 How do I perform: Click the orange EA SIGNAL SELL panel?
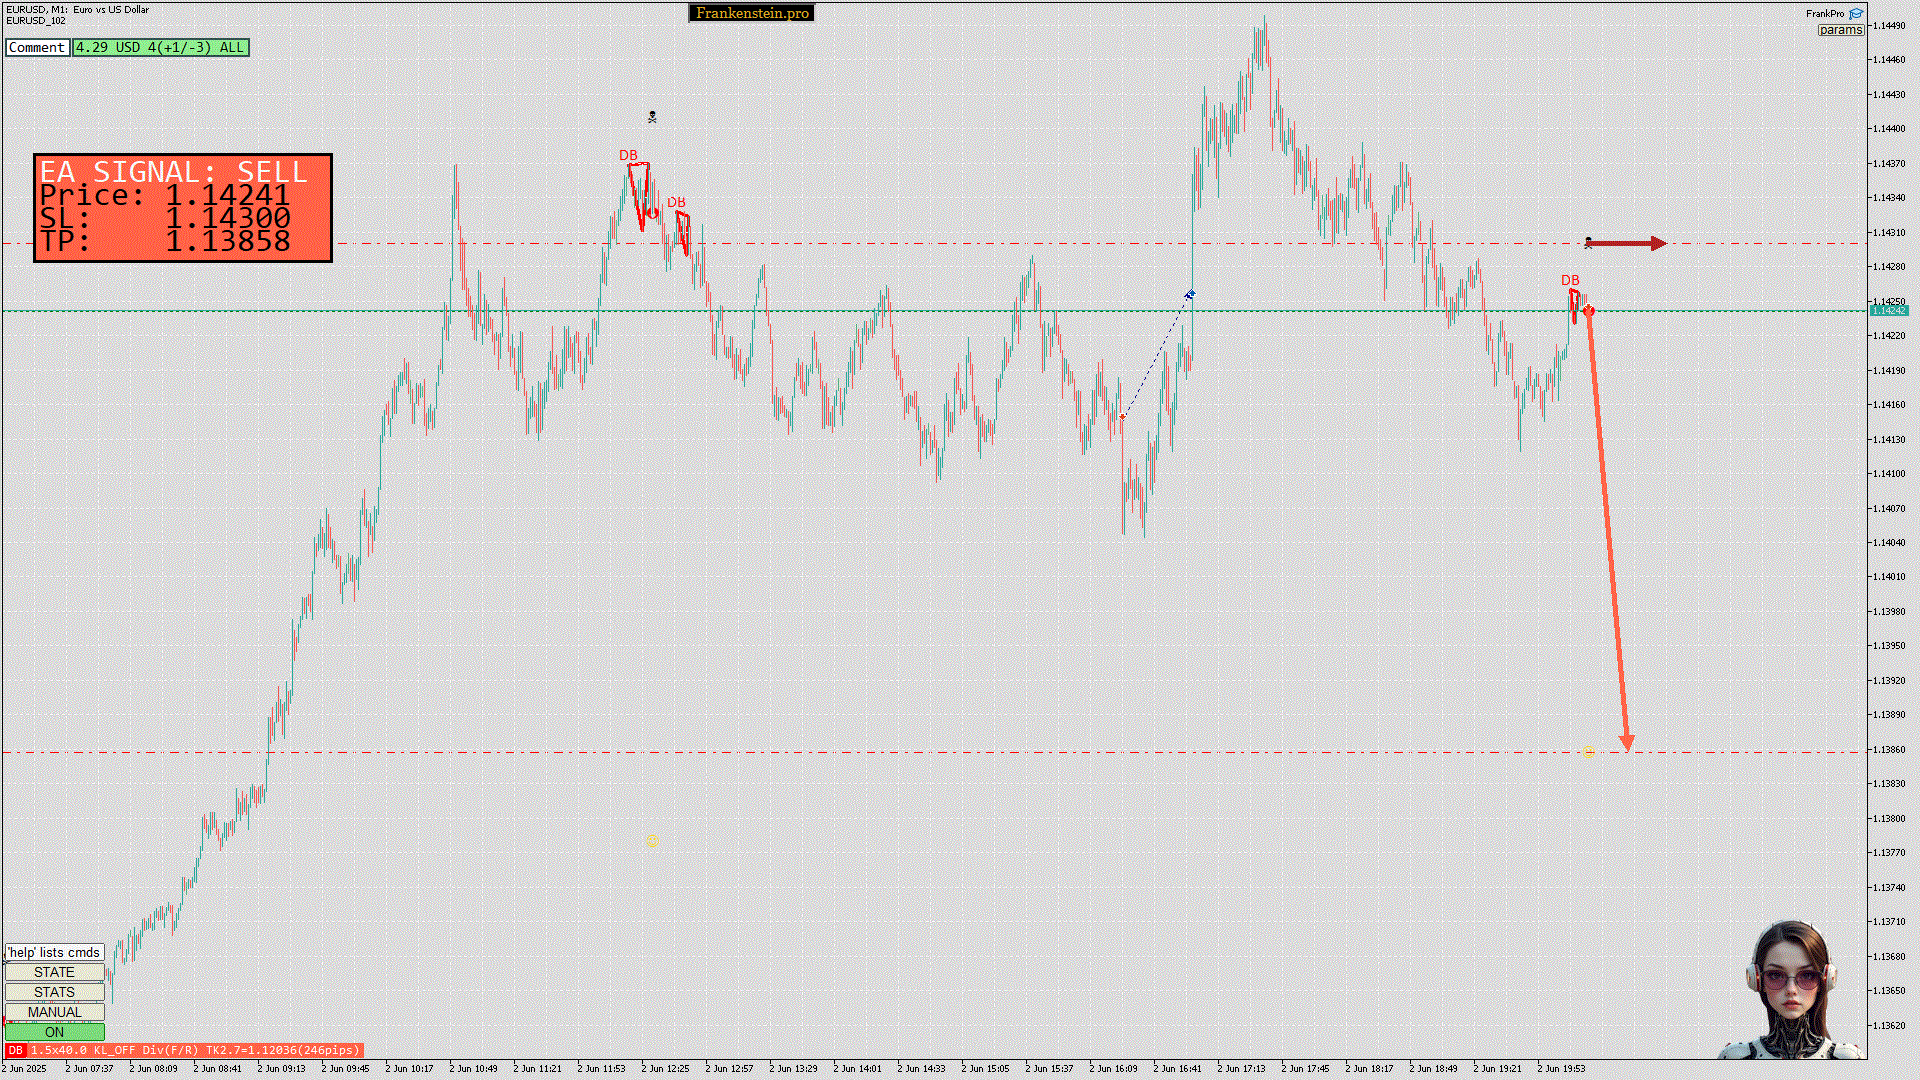[x=183, y=208]
